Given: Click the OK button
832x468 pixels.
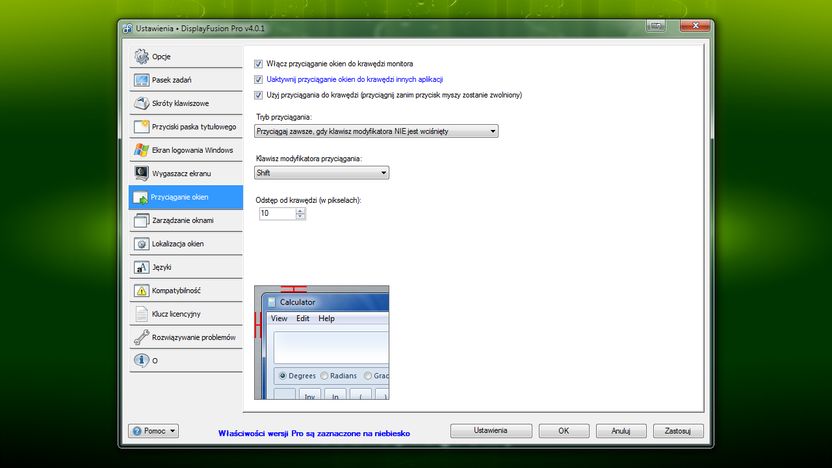Looking at the screenshot, I should [564, 431].
